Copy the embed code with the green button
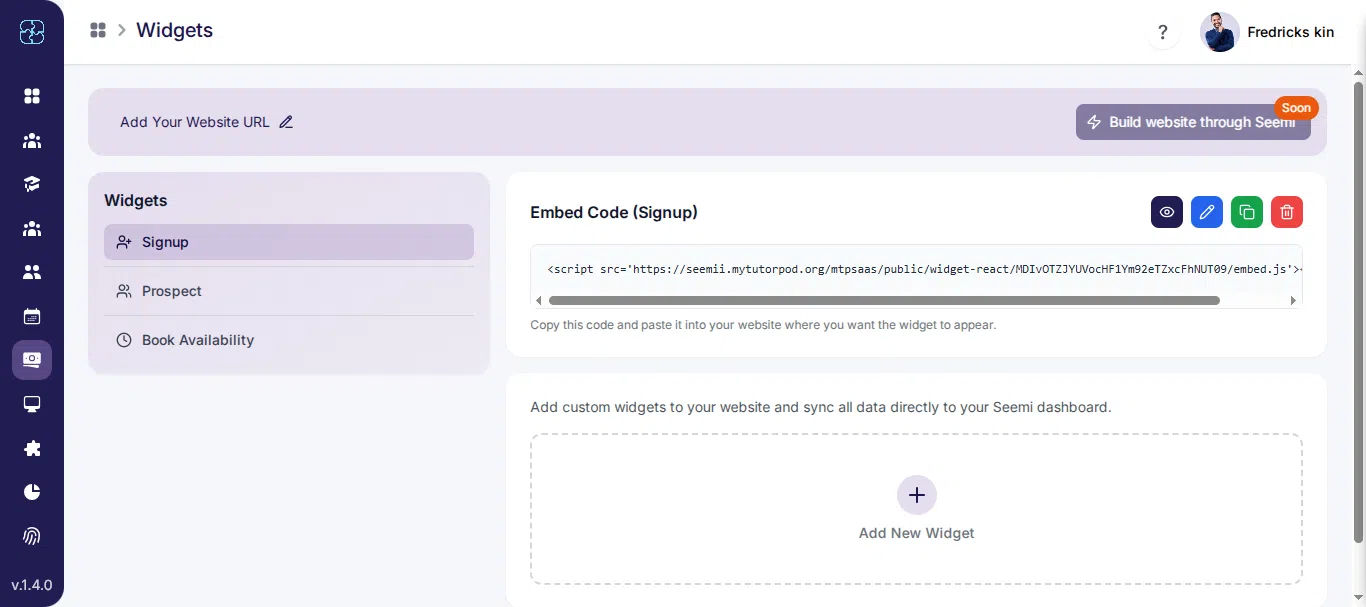 (x=1247, y=212)
